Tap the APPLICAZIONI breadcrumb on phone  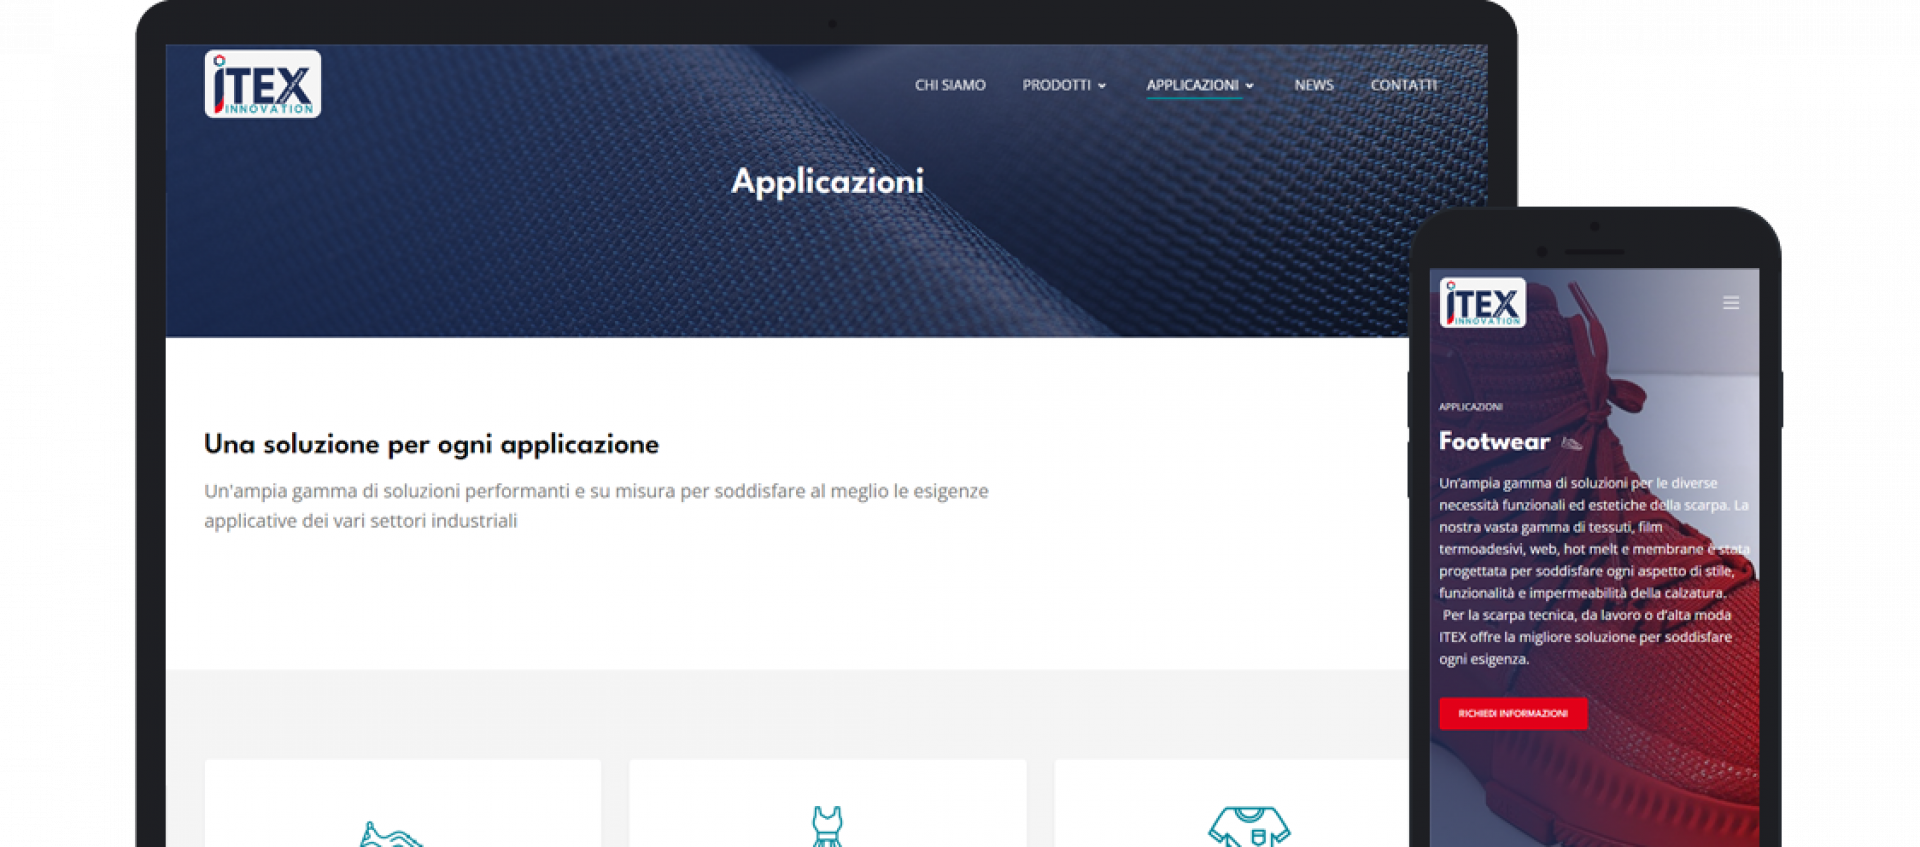tap(1470, 407)
